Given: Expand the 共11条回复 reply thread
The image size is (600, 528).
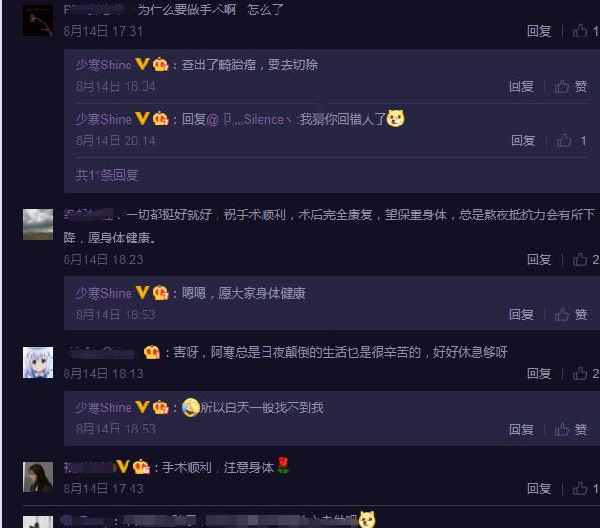Looking at the screenshot, I should 107,175.
